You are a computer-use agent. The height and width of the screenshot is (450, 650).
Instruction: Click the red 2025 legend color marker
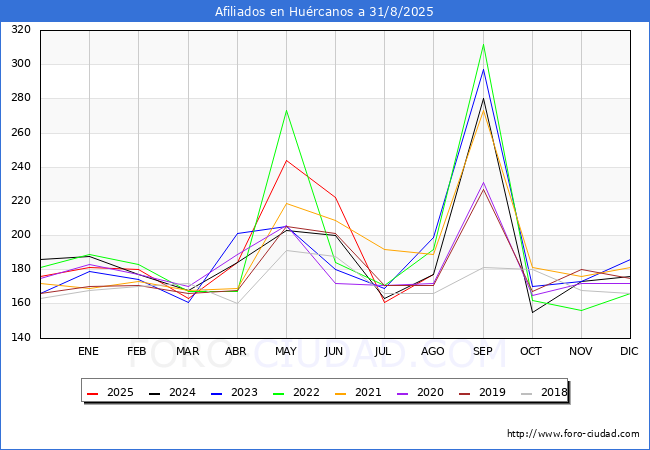tap(92, 393)
